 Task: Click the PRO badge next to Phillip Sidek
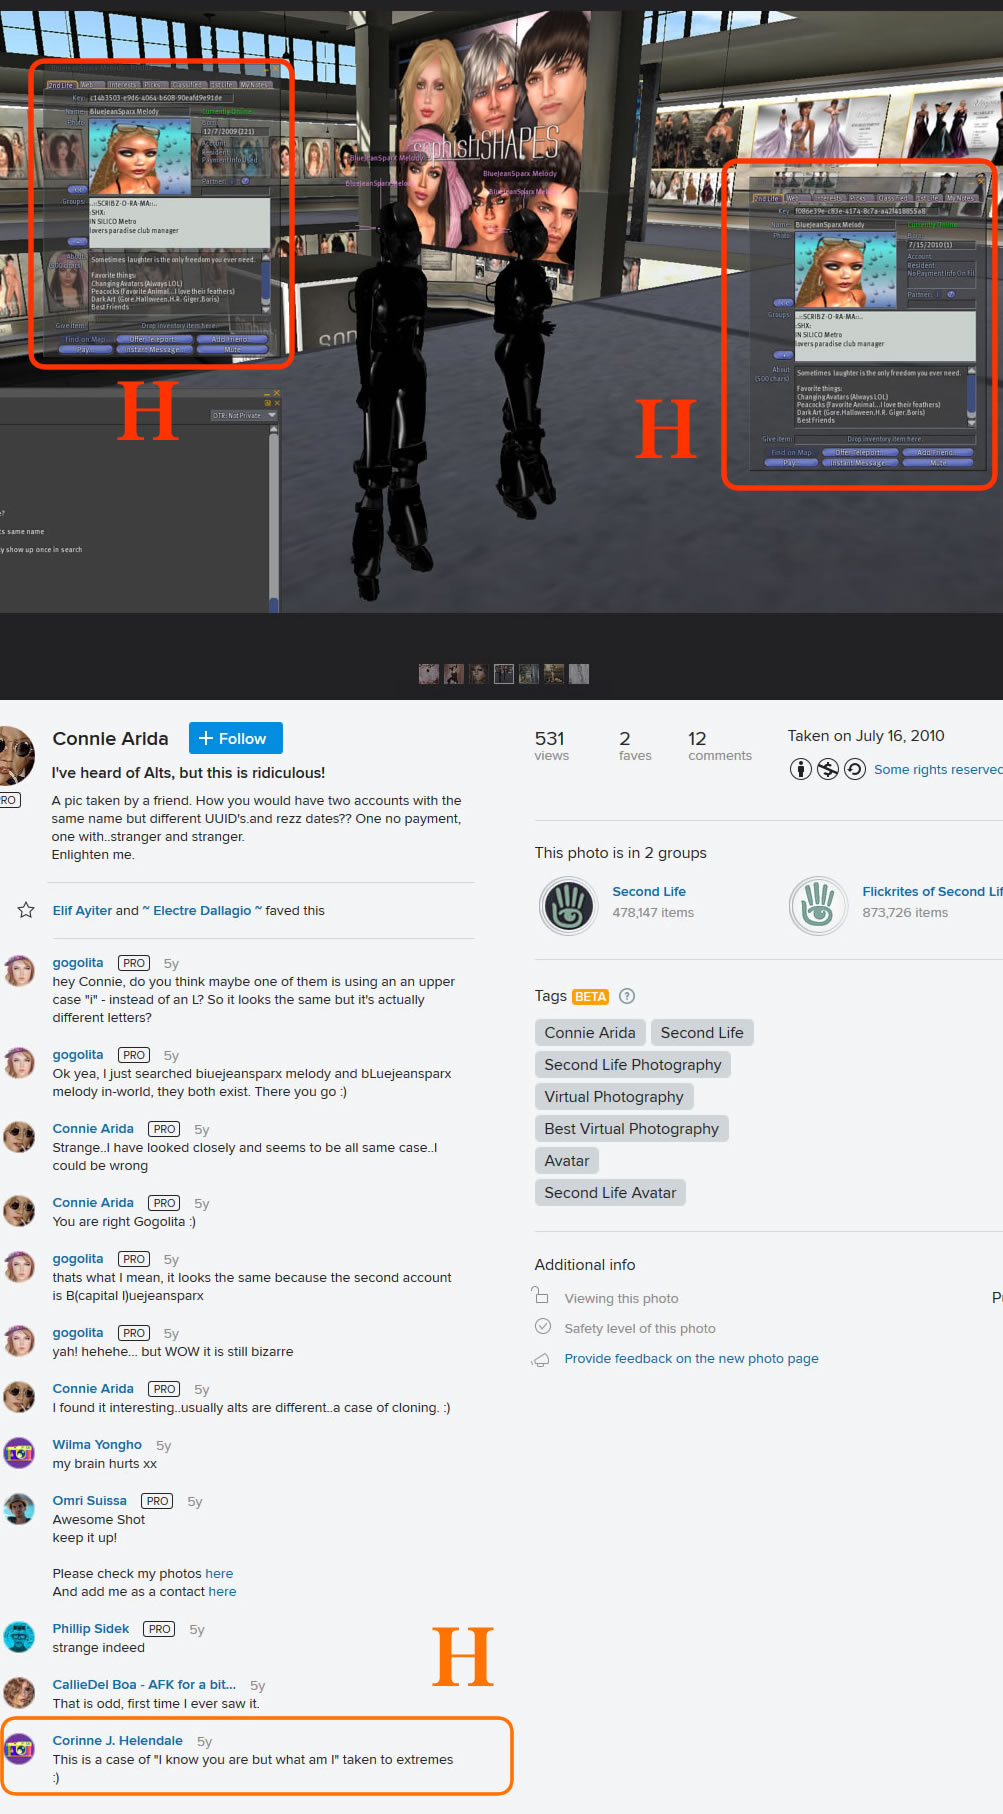tap(160, 1629)
